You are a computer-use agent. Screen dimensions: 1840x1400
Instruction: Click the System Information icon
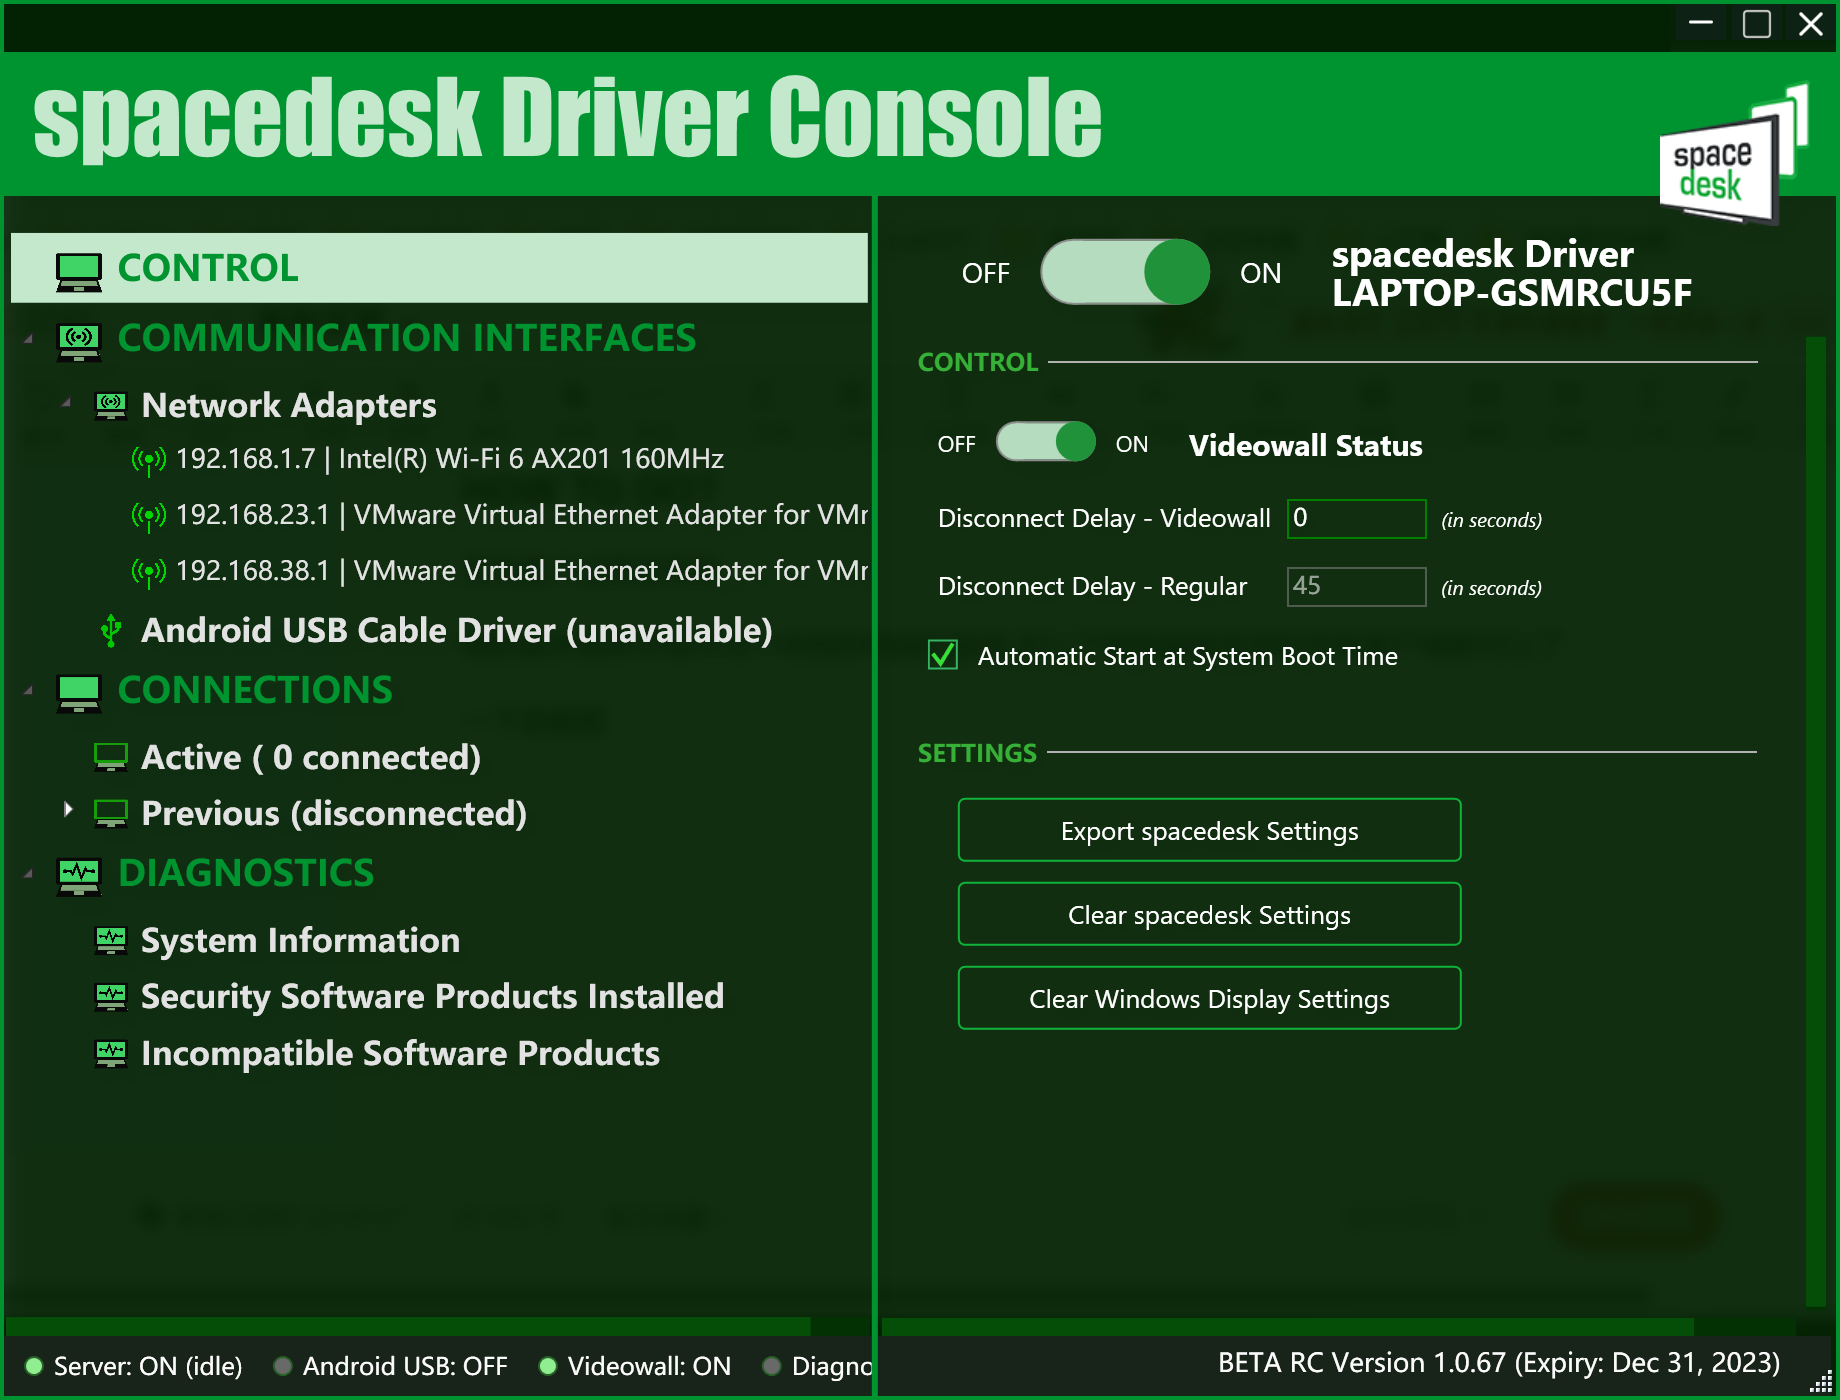[111, 941]
